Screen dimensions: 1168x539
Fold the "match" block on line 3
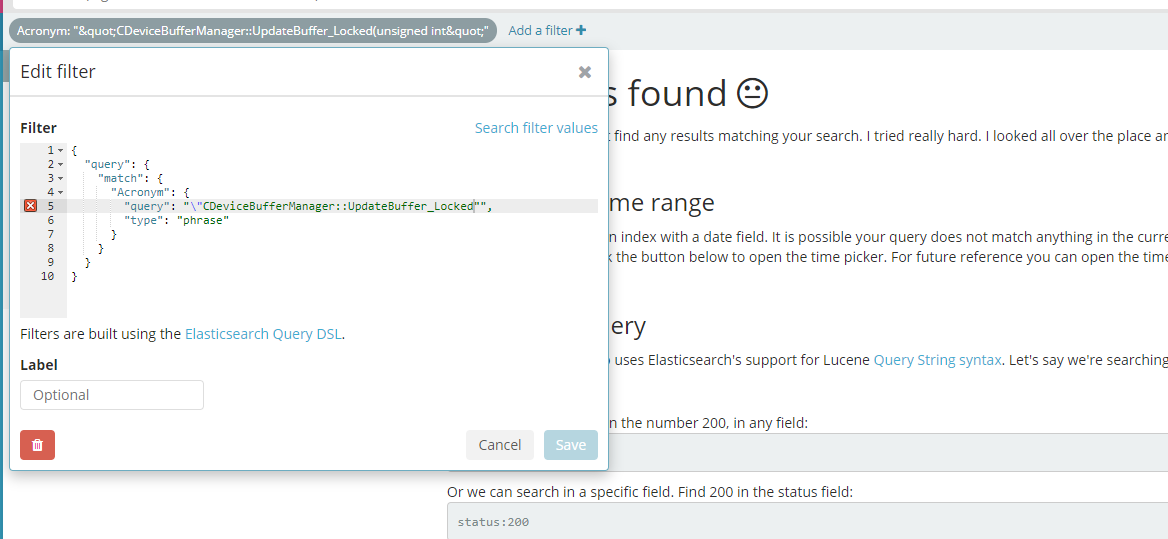pyautogui.click(x=61, y=178)
